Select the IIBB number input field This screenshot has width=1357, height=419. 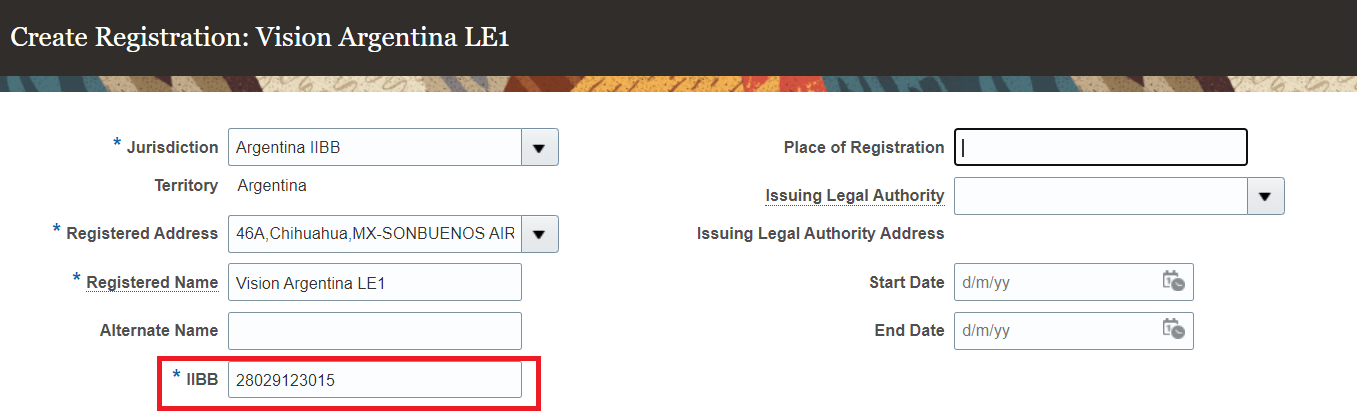click(x=375, y=380)
